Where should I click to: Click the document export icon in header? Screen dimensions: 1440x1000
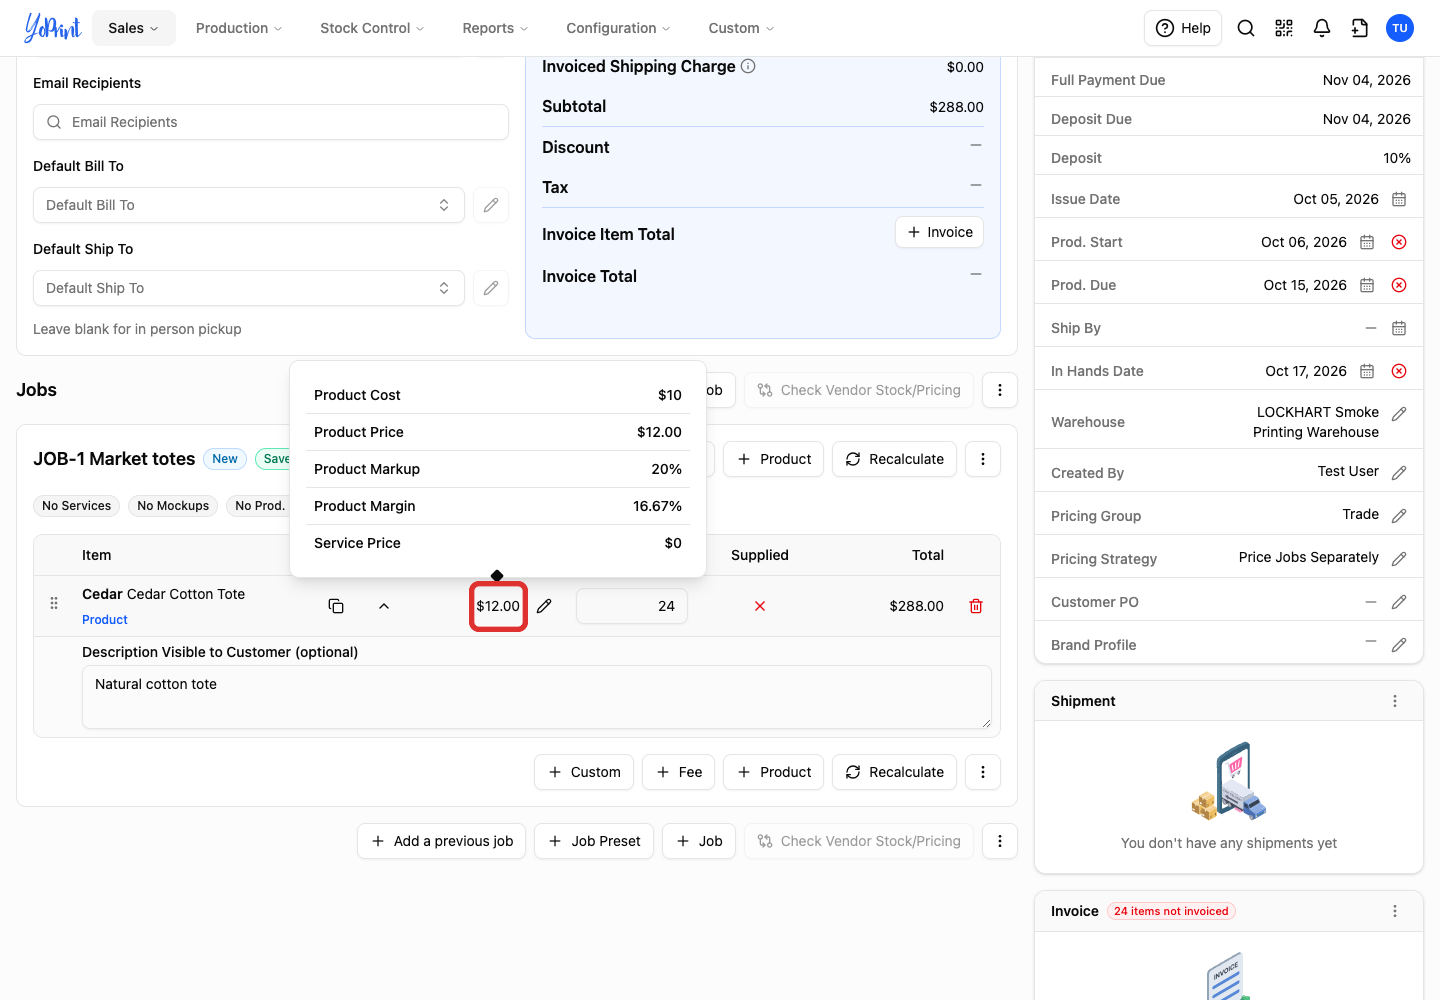click(1360, 28)
